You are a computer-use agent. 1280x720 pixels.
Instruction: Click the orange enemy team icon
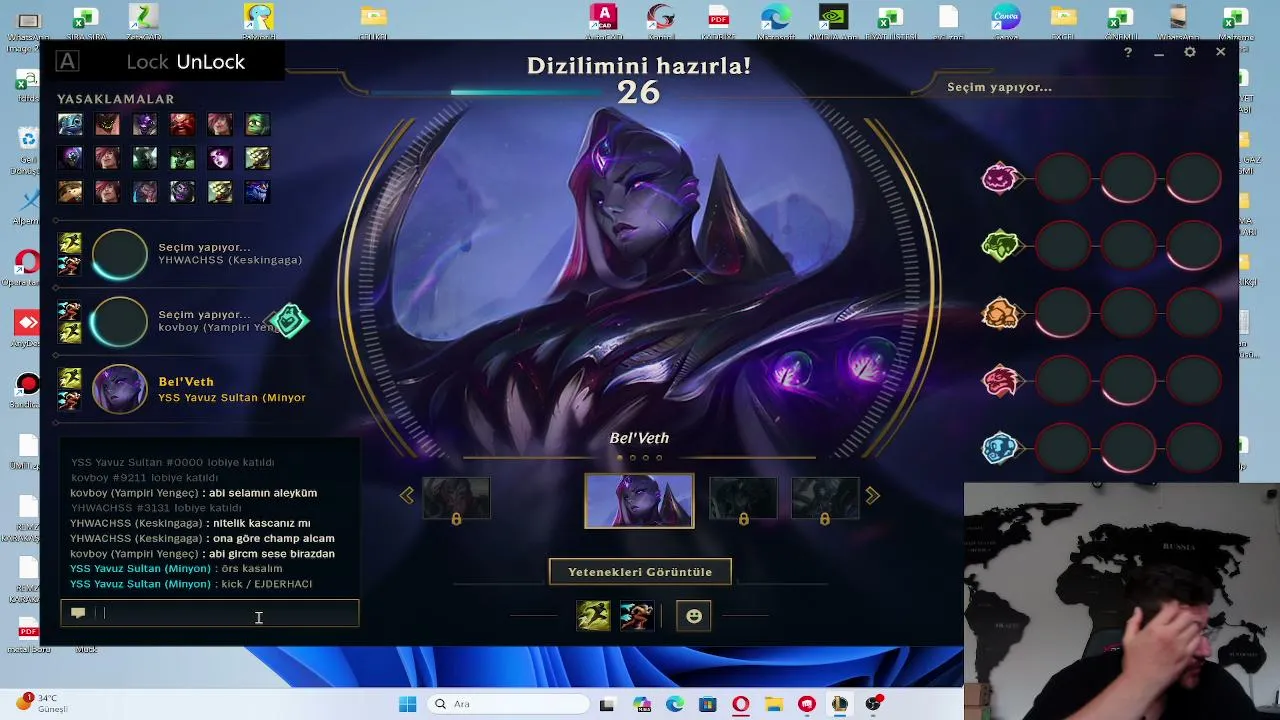point(1000,313)
